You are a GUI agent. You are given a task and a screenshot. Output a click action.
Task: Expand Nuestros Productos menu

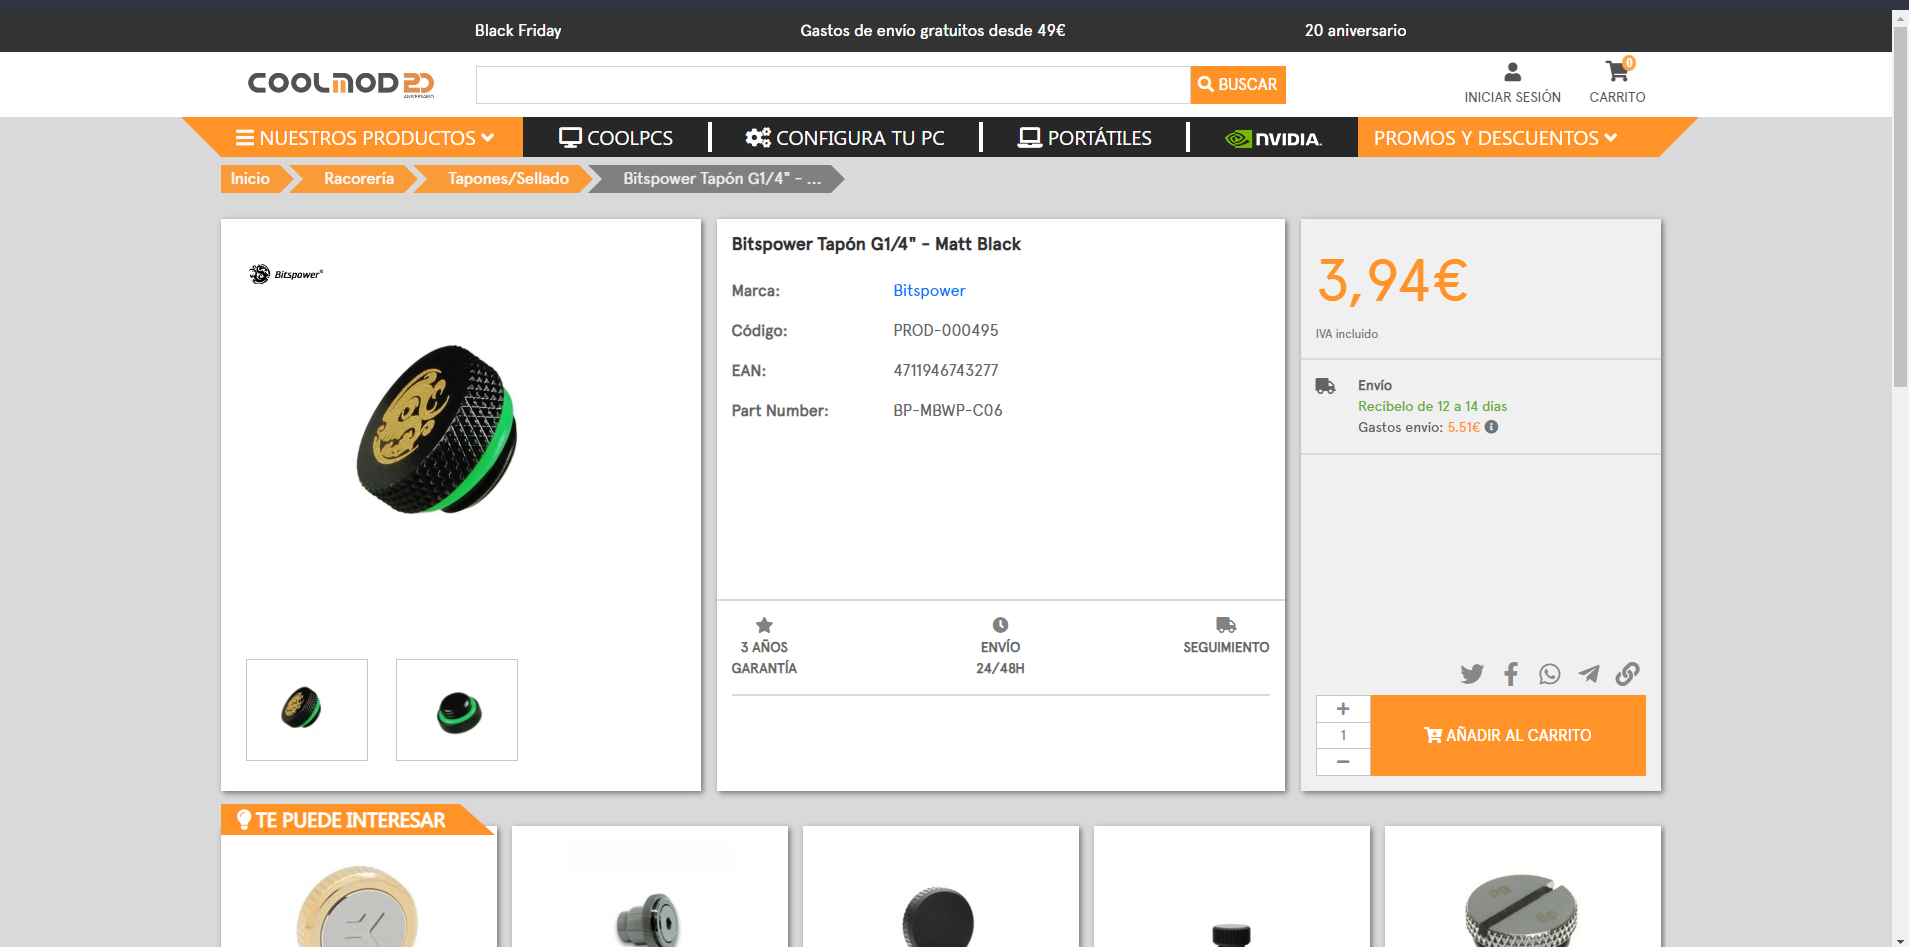tap(365, 138)
